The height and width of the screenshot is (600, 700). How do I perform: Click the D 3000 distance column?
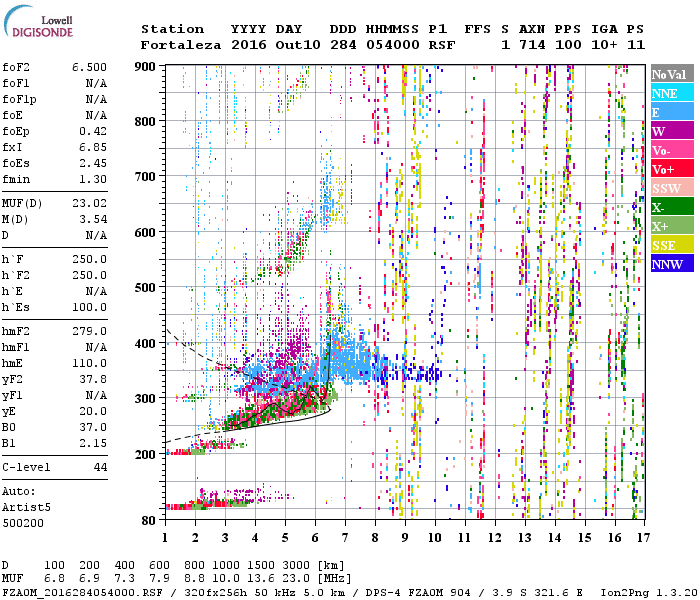[296, 566]
